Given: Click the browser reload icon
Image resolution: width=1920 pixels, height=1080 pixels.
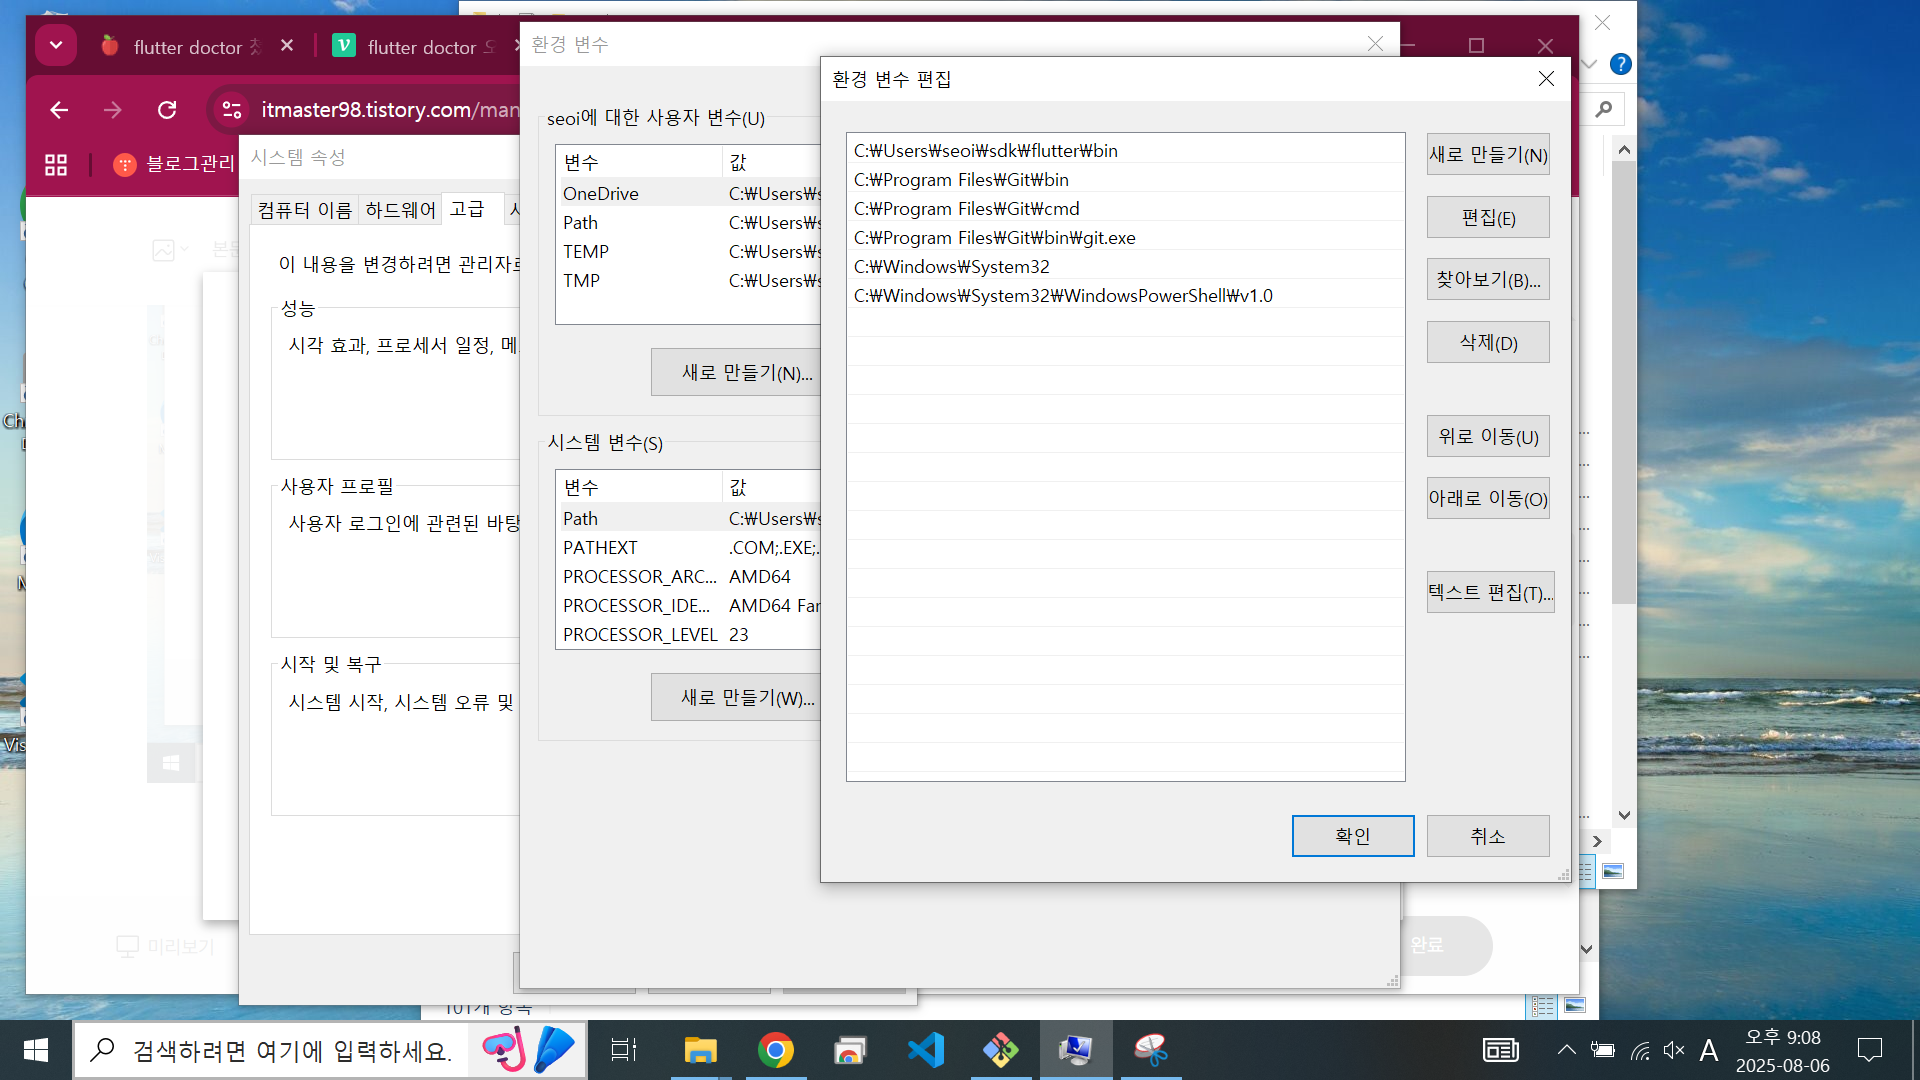Looking at the screenshot, I should coord(167,110).
